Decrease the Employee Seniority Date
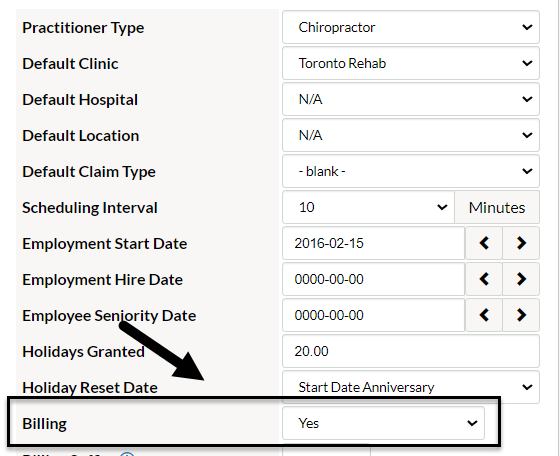This screenshot has width=560, height=456. tap(484, 315)
